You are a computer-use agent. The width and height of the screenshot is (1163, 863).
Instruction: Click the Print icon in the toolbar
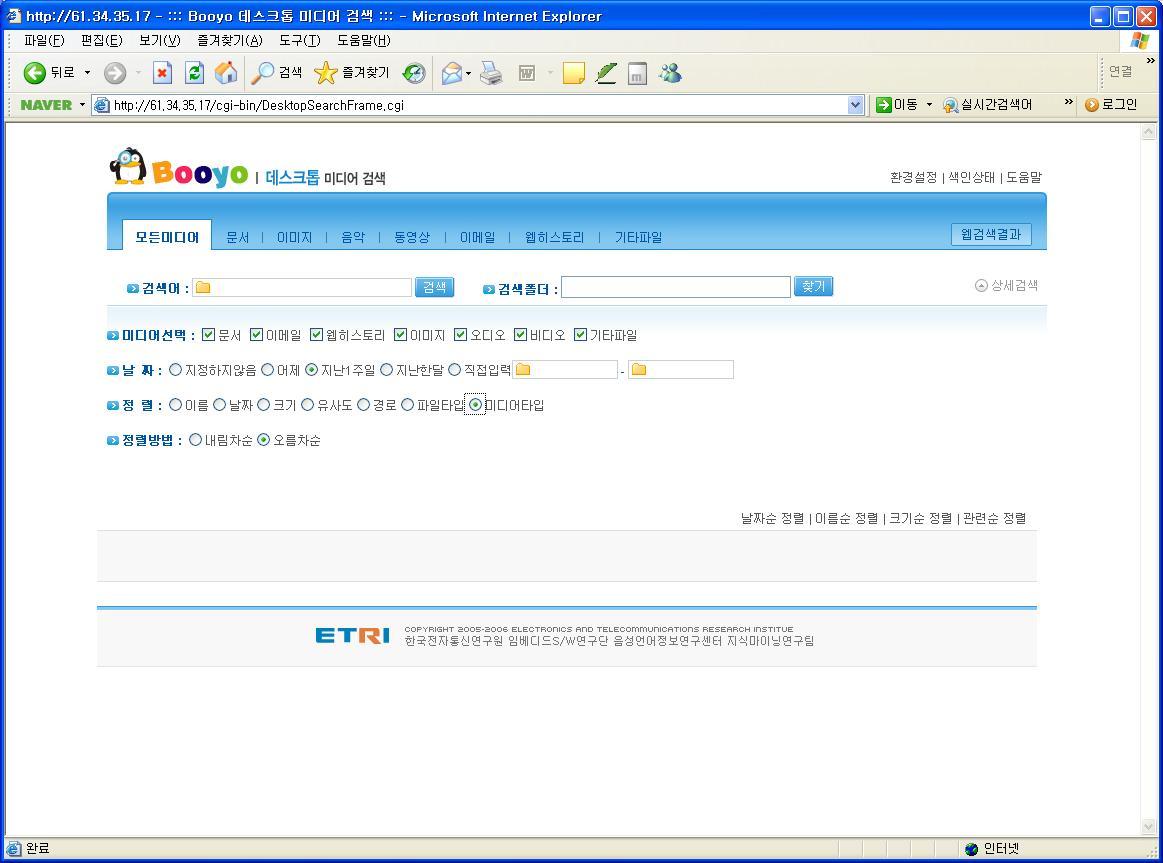pyautogui.click(x=490, y=72)
